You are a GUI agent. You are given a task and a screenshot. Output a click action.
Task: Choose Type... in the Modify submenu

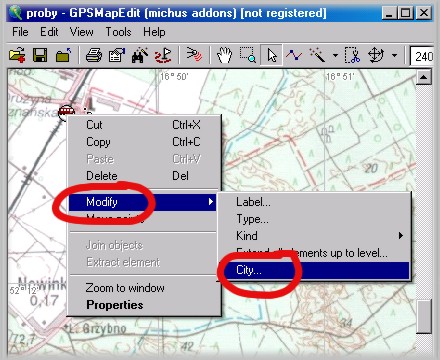[x=314, y=219]
